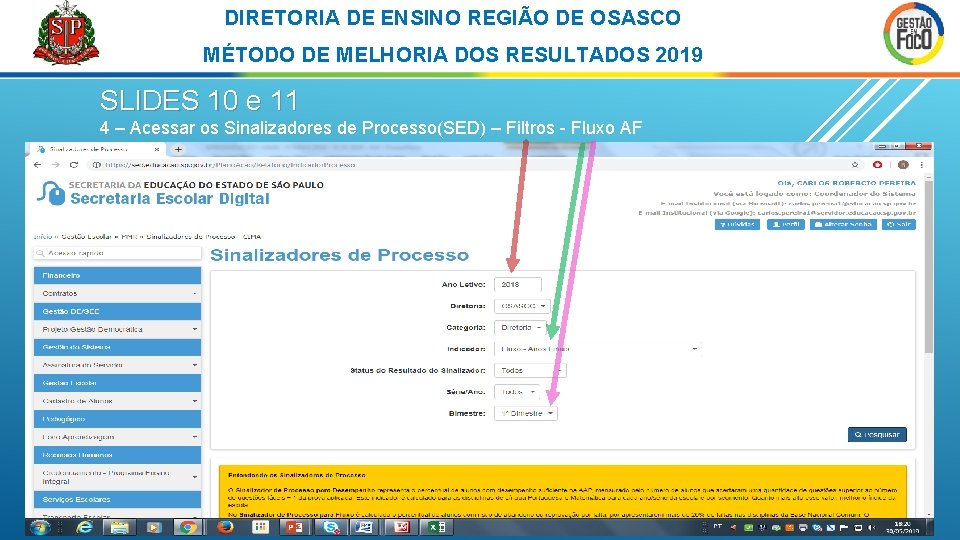
Task: Open File Explorer from the taskbar
Action: (x=119, y=527)
